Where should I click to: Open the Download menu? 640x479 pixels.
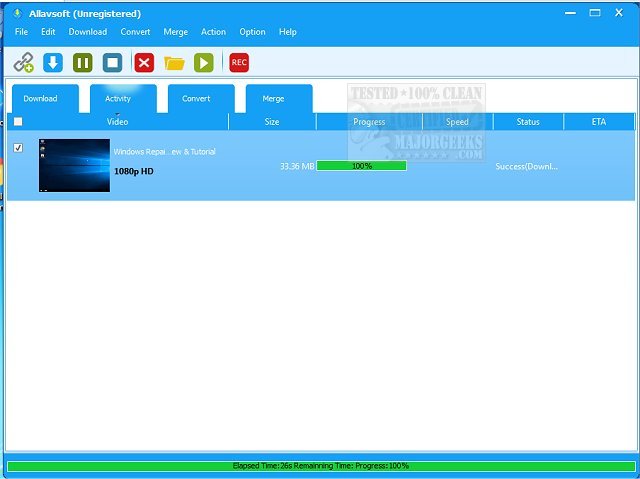[88, 32]
